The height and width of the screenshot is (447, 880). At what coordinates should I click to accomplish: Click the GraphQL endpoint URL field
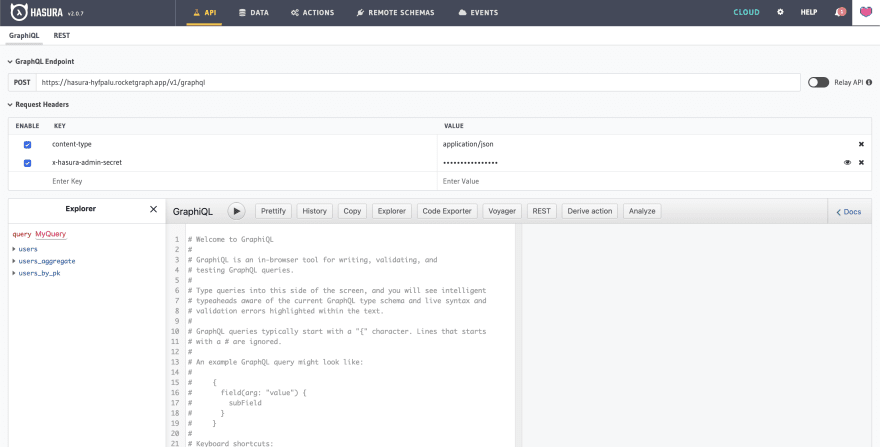pyautogui.click(x=418, y=83)
